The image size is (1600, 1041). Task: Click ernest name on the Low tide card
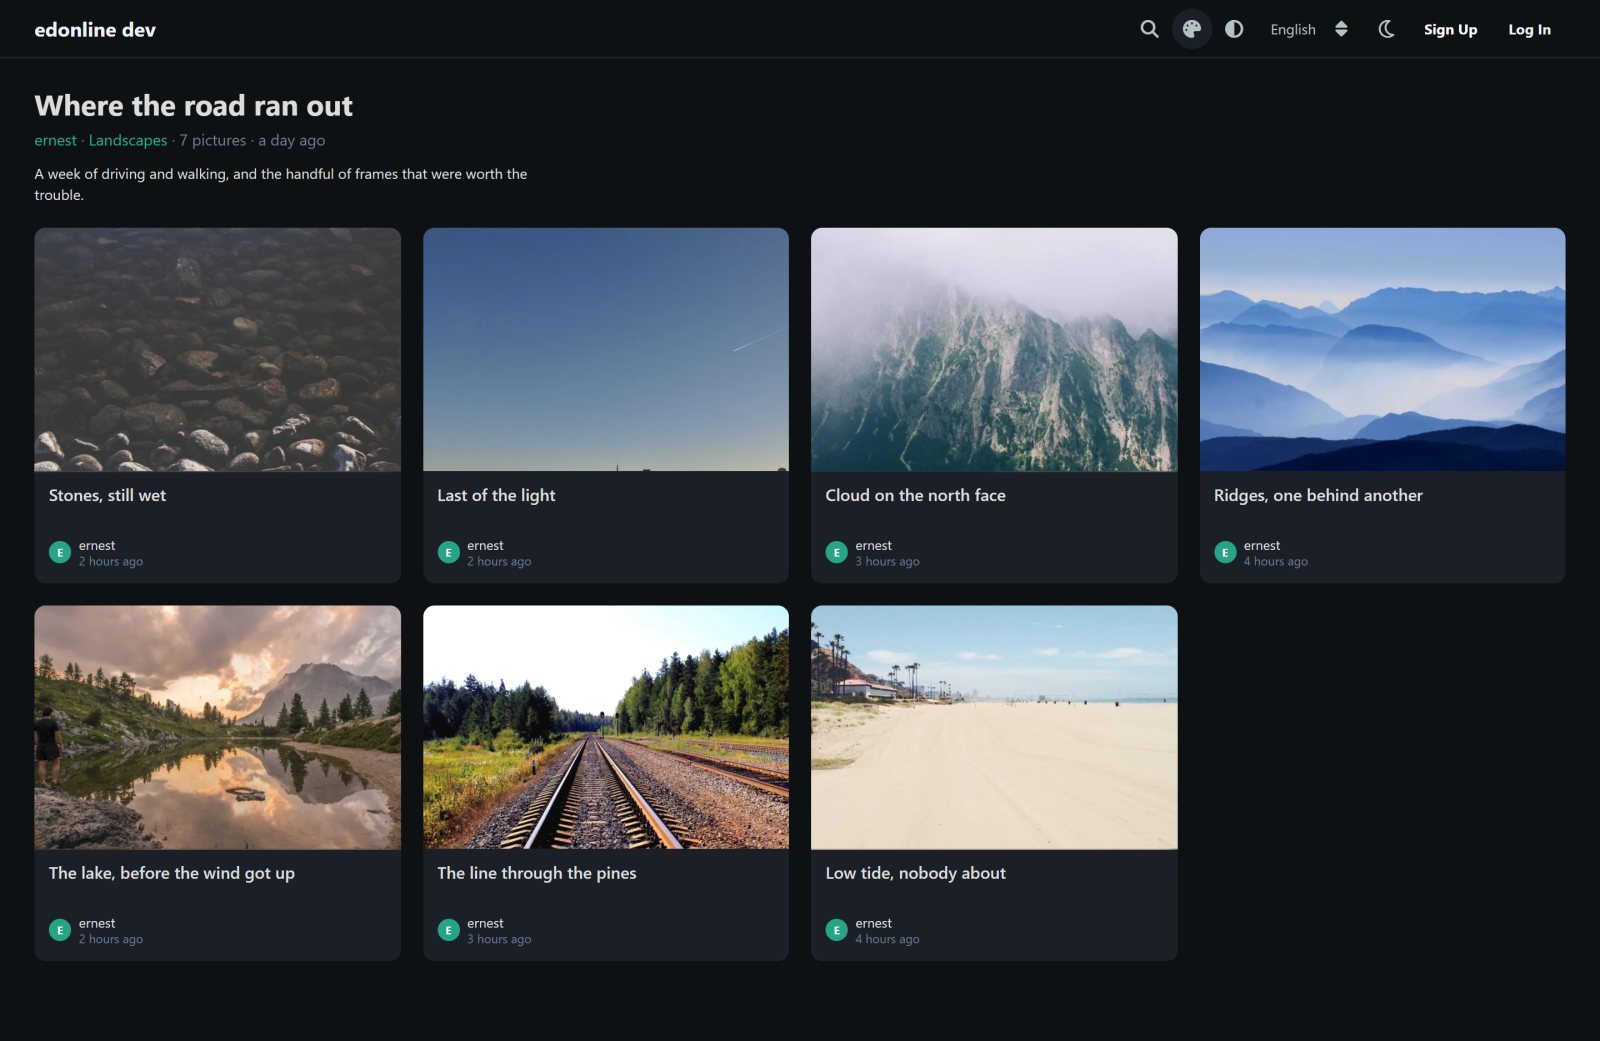click(873, 923)
